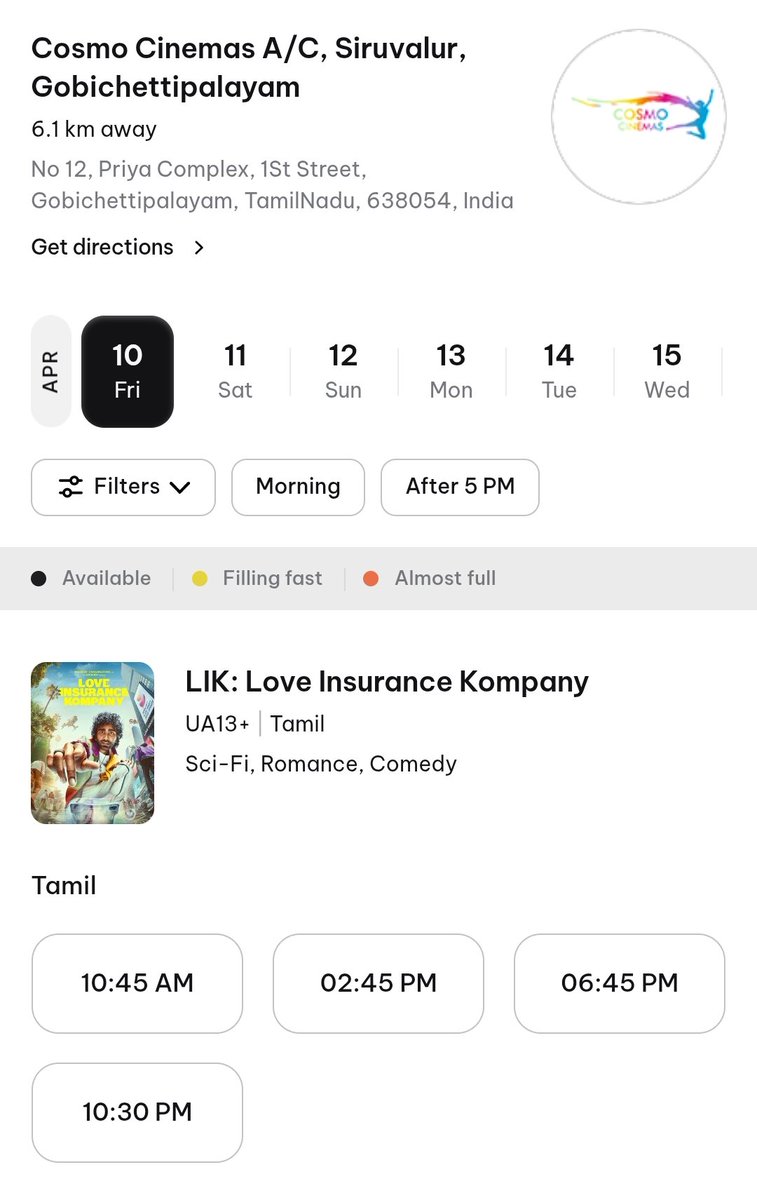Click the Almost full orange dot

click(371, 578)
